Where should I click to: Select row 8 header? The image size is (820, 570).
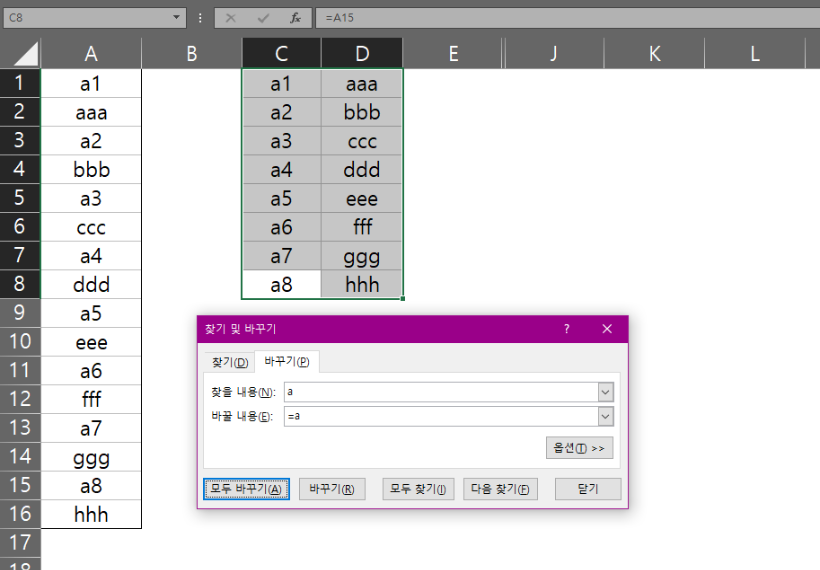coord(20,284)
